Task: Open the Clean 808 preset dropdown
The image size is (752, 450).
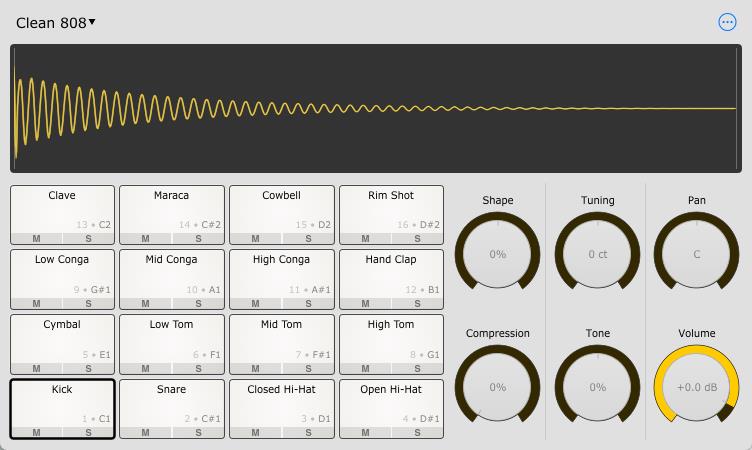Action: tap(56, 23)
